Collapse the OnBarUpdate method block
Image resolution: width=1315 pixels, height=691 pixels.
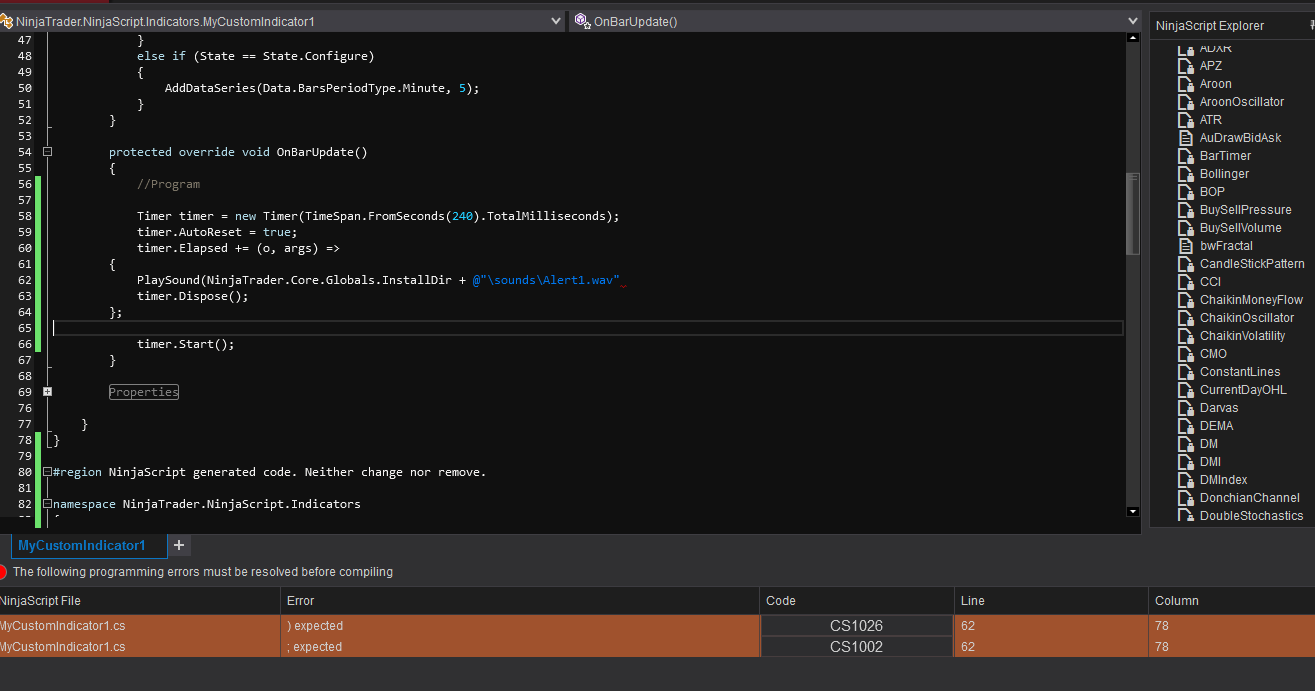(x=47, y=152)
